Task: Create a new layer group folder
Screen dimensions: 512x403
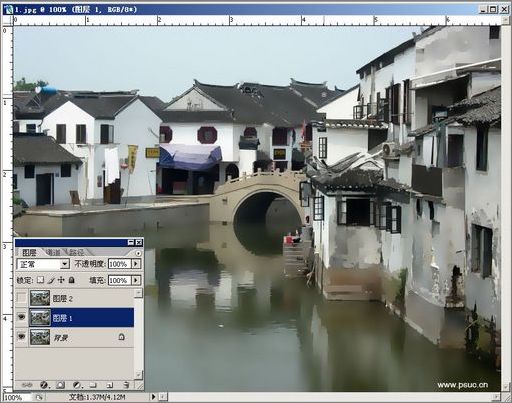Action: point(93,385)
